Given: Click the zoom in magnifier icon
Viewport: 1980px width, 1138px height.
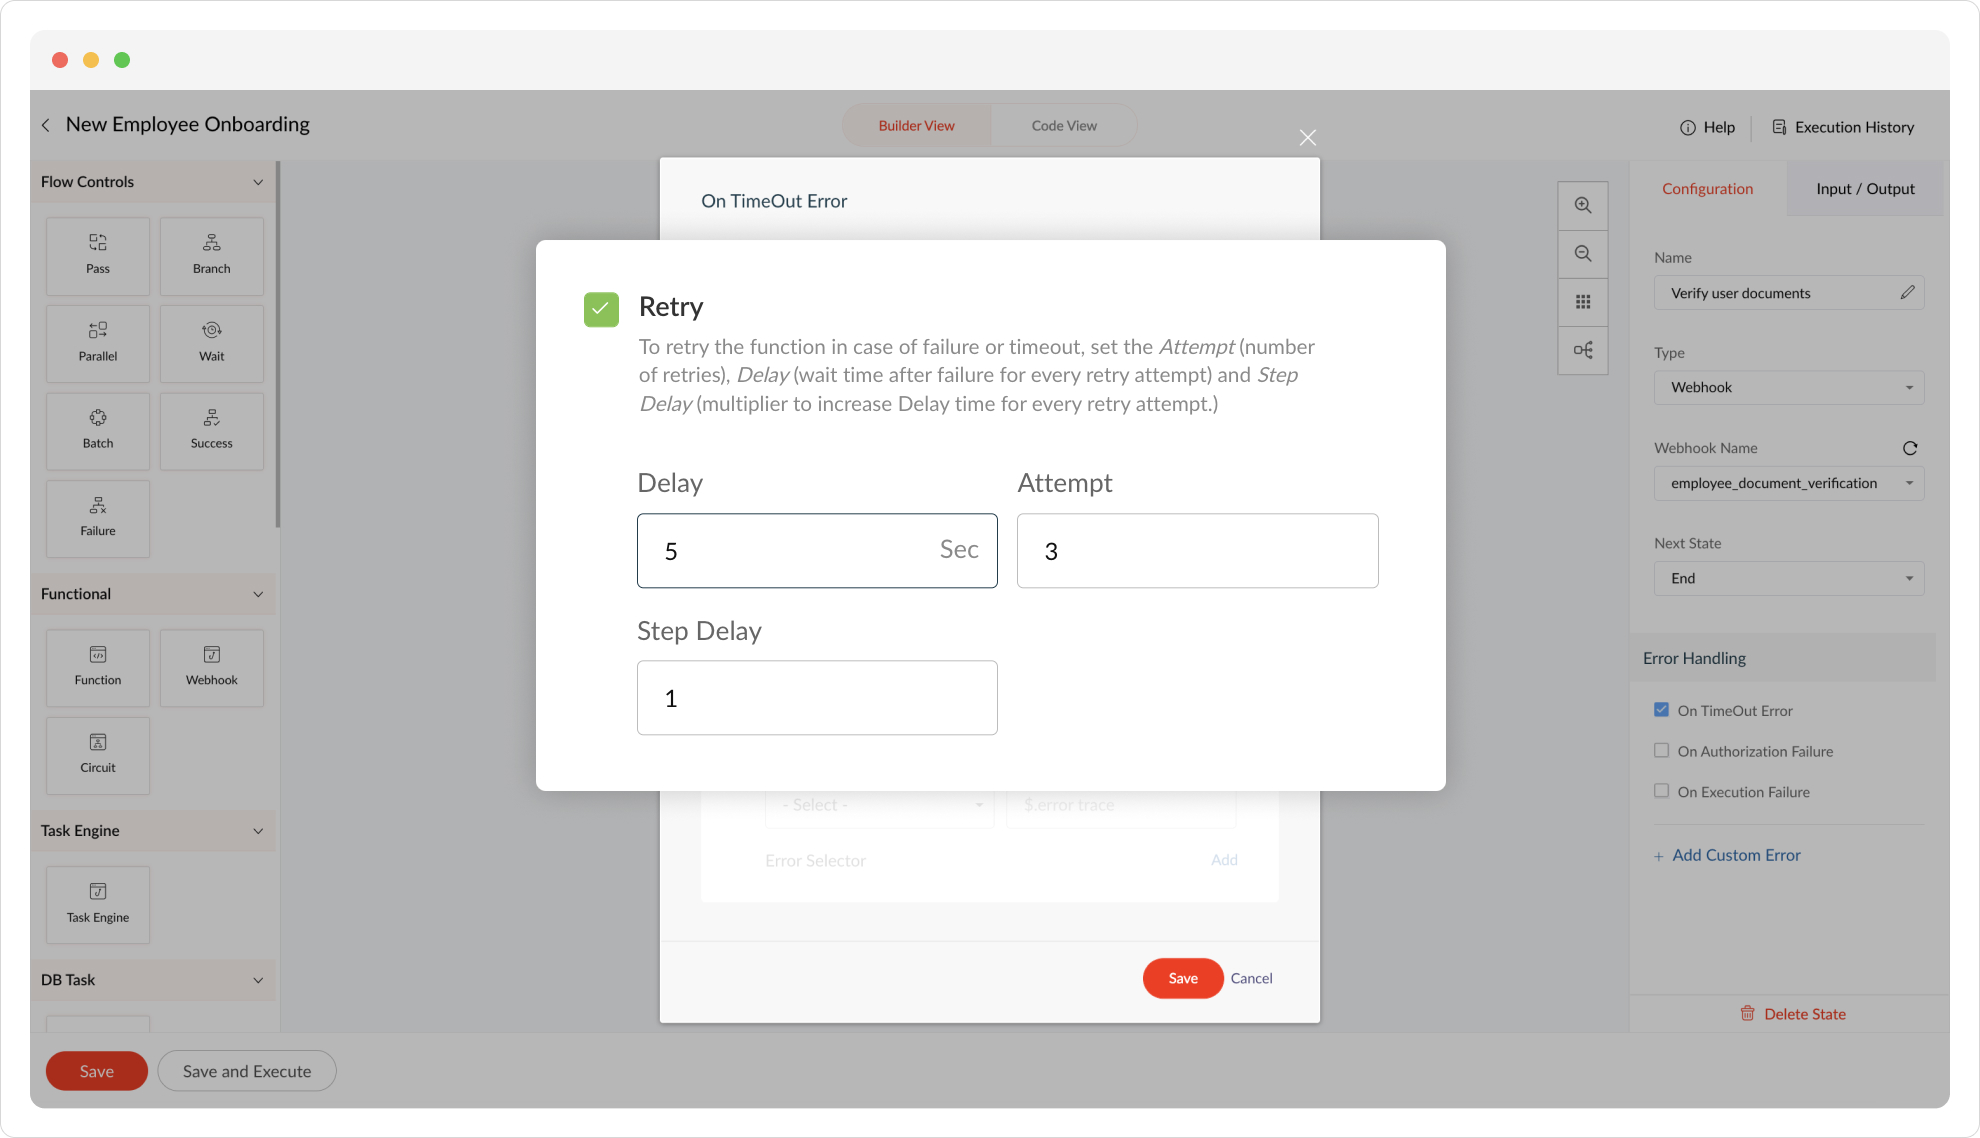Looking at the screenshot, I should [1582, 205].
